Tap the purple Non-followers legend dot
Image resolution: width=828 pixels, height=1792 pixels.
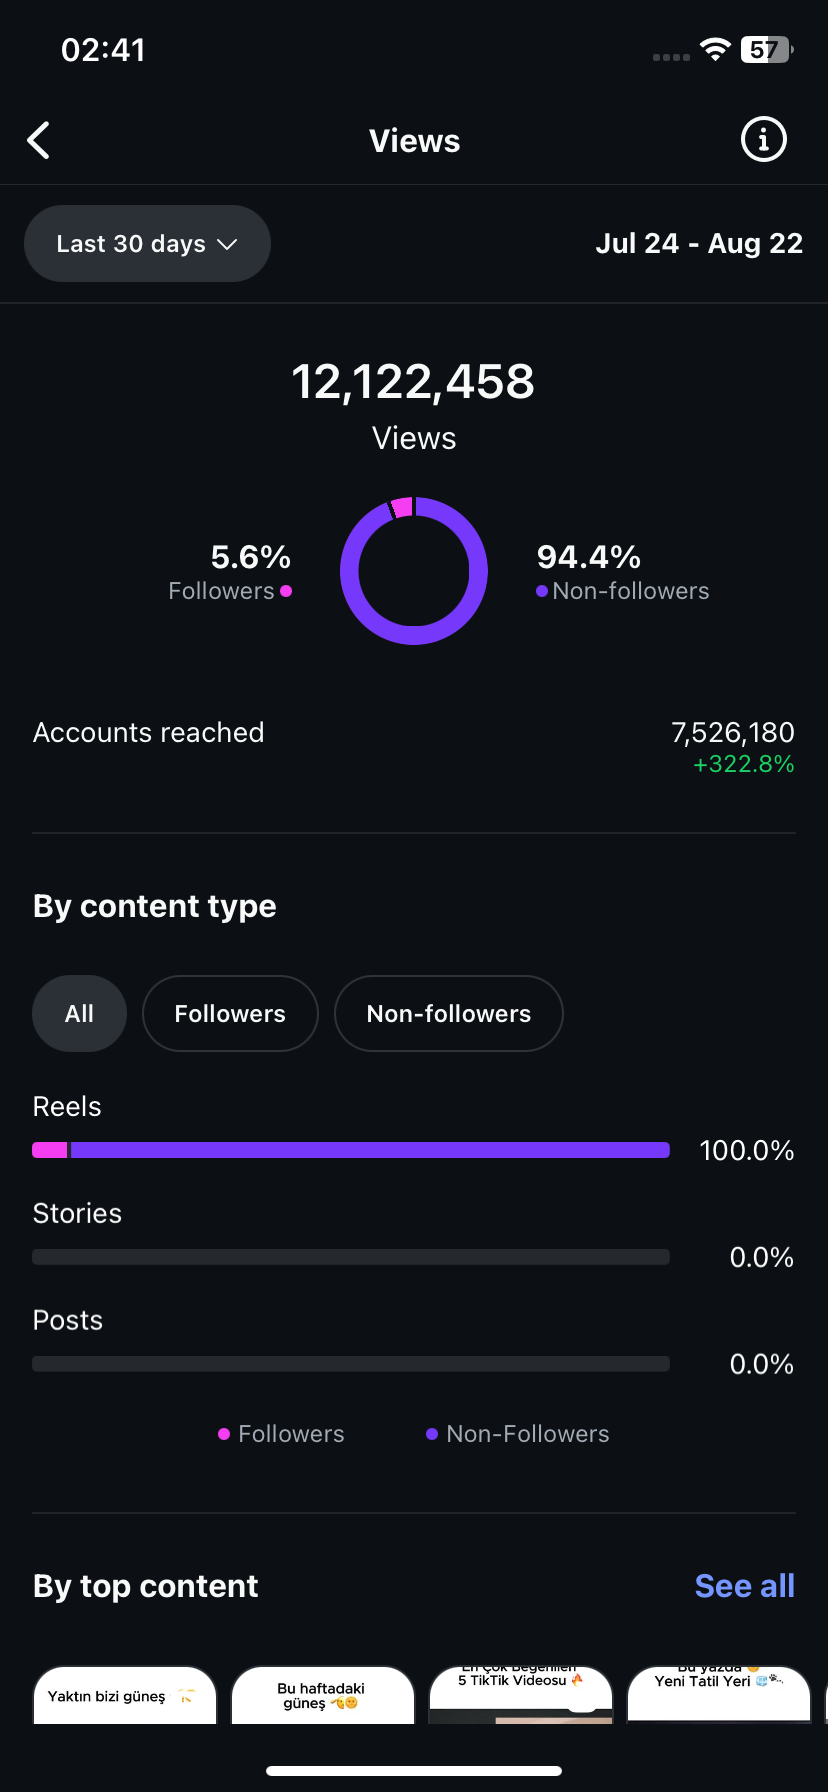[542, 591]
